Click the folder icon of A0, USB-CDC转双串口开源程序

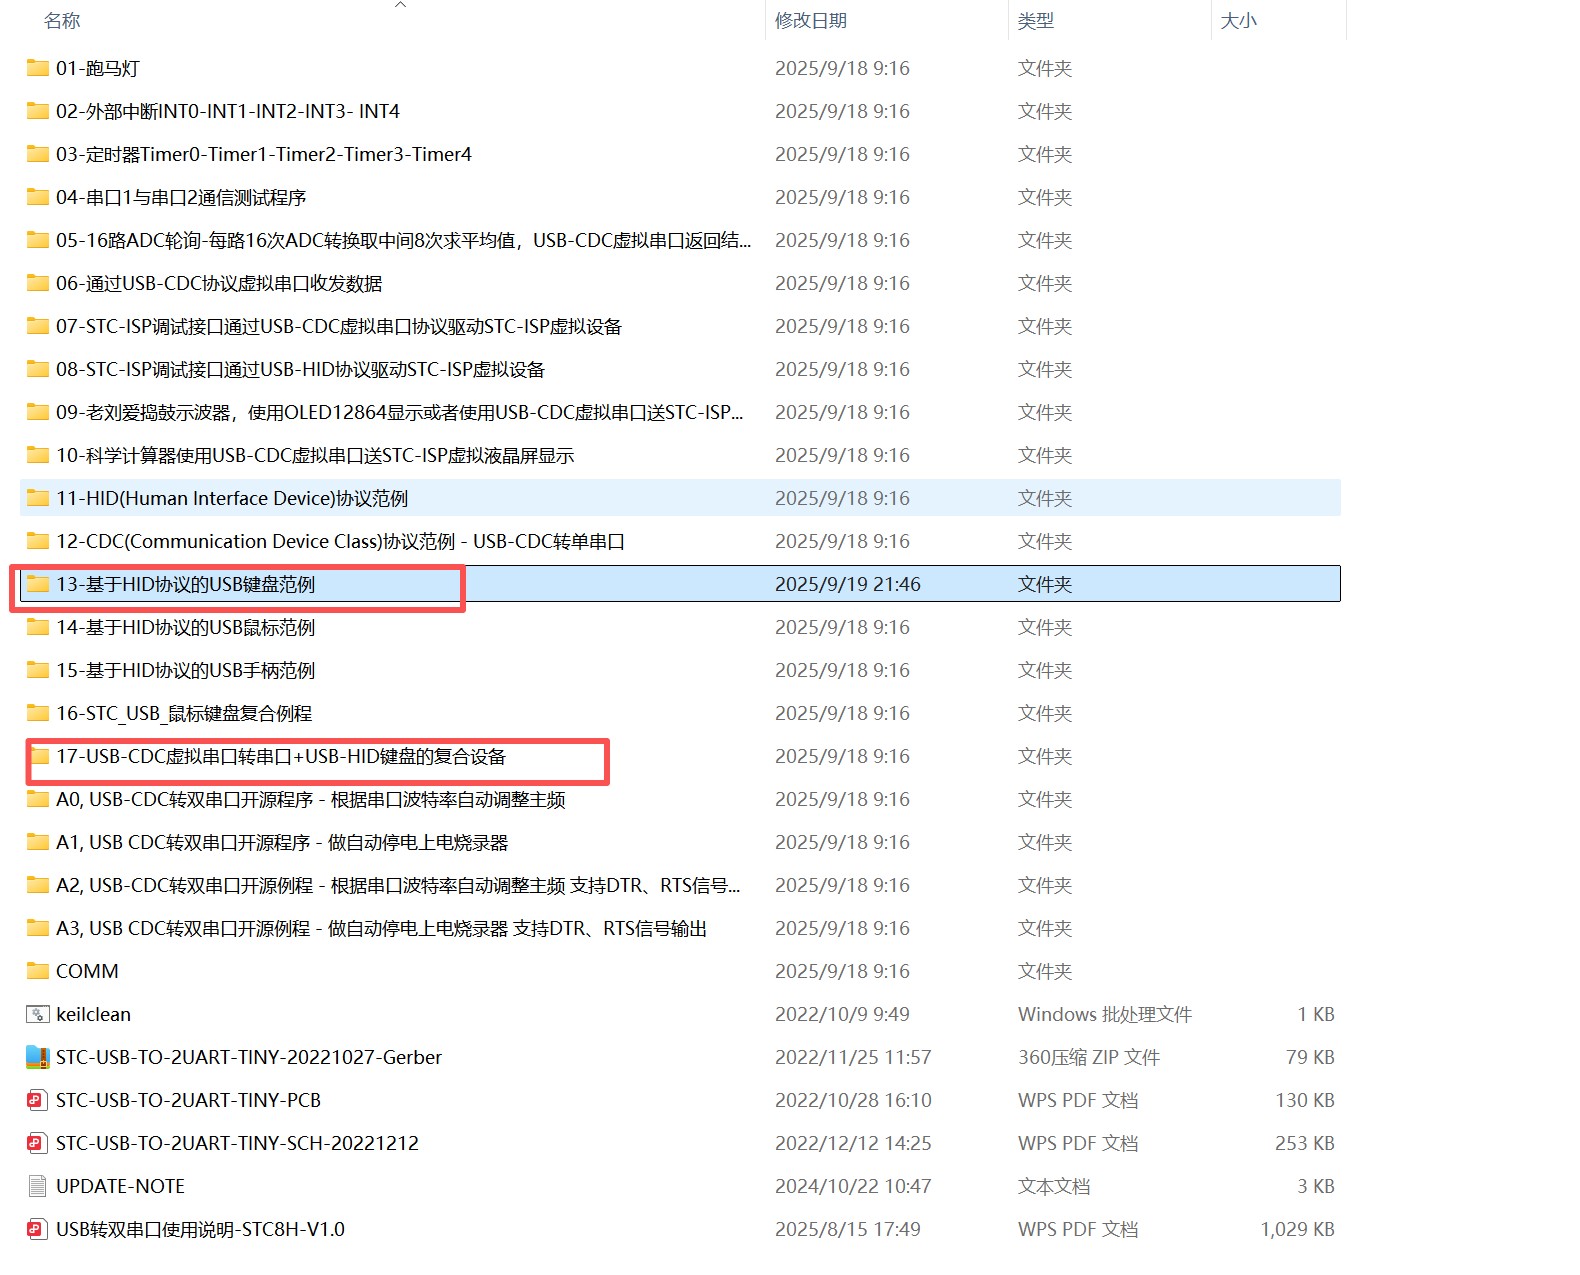coord(38,799)
